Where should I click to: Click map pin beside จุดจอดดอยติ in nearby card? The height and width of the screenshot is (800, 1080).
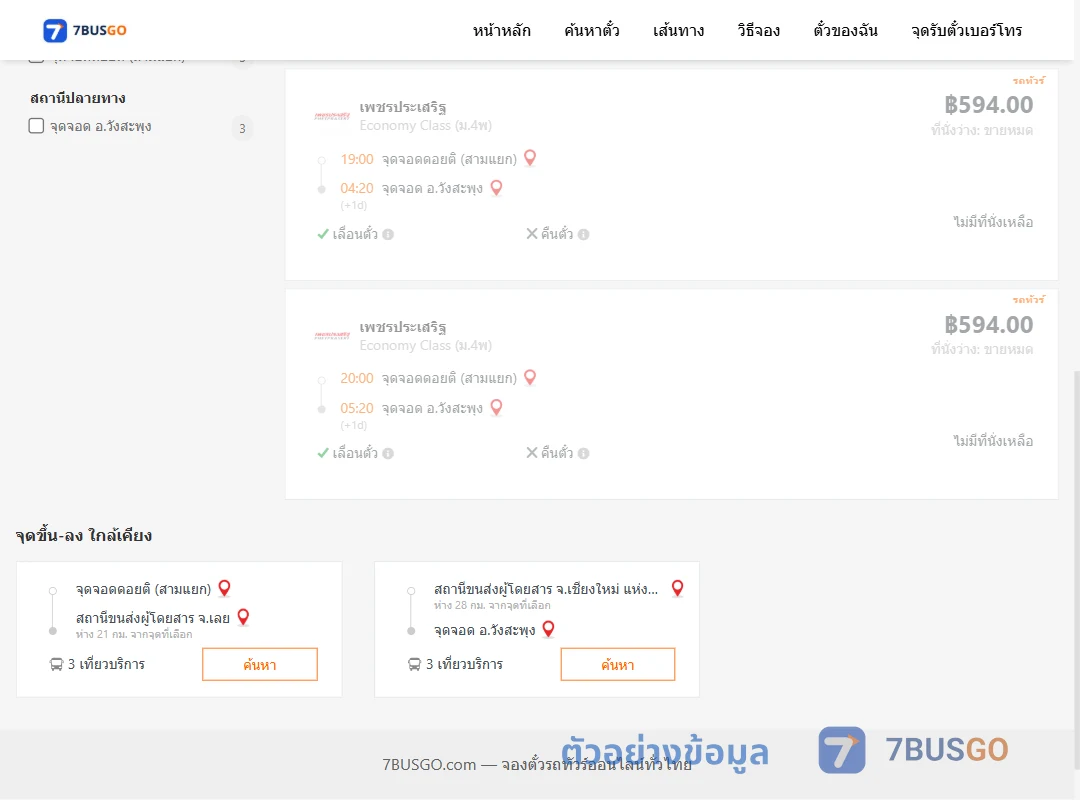click(225, 588)
